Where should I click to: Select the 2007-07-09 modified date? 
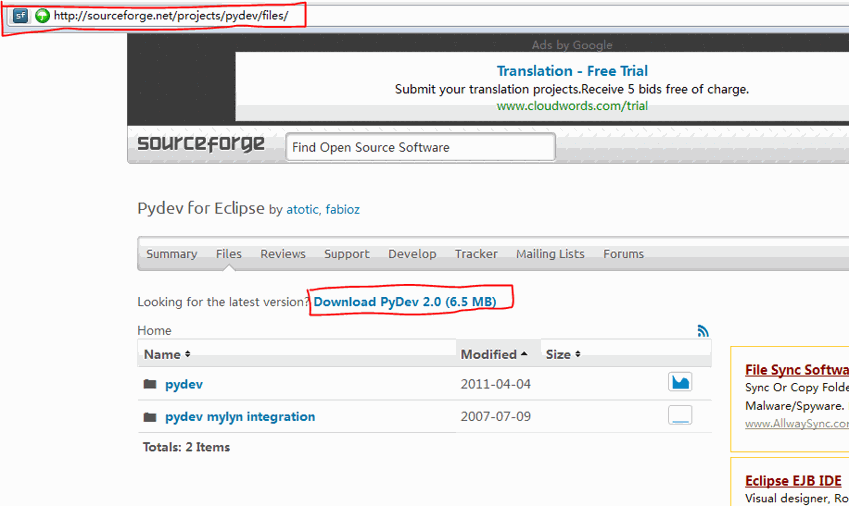pyautogui.click(x=495, y=417)
